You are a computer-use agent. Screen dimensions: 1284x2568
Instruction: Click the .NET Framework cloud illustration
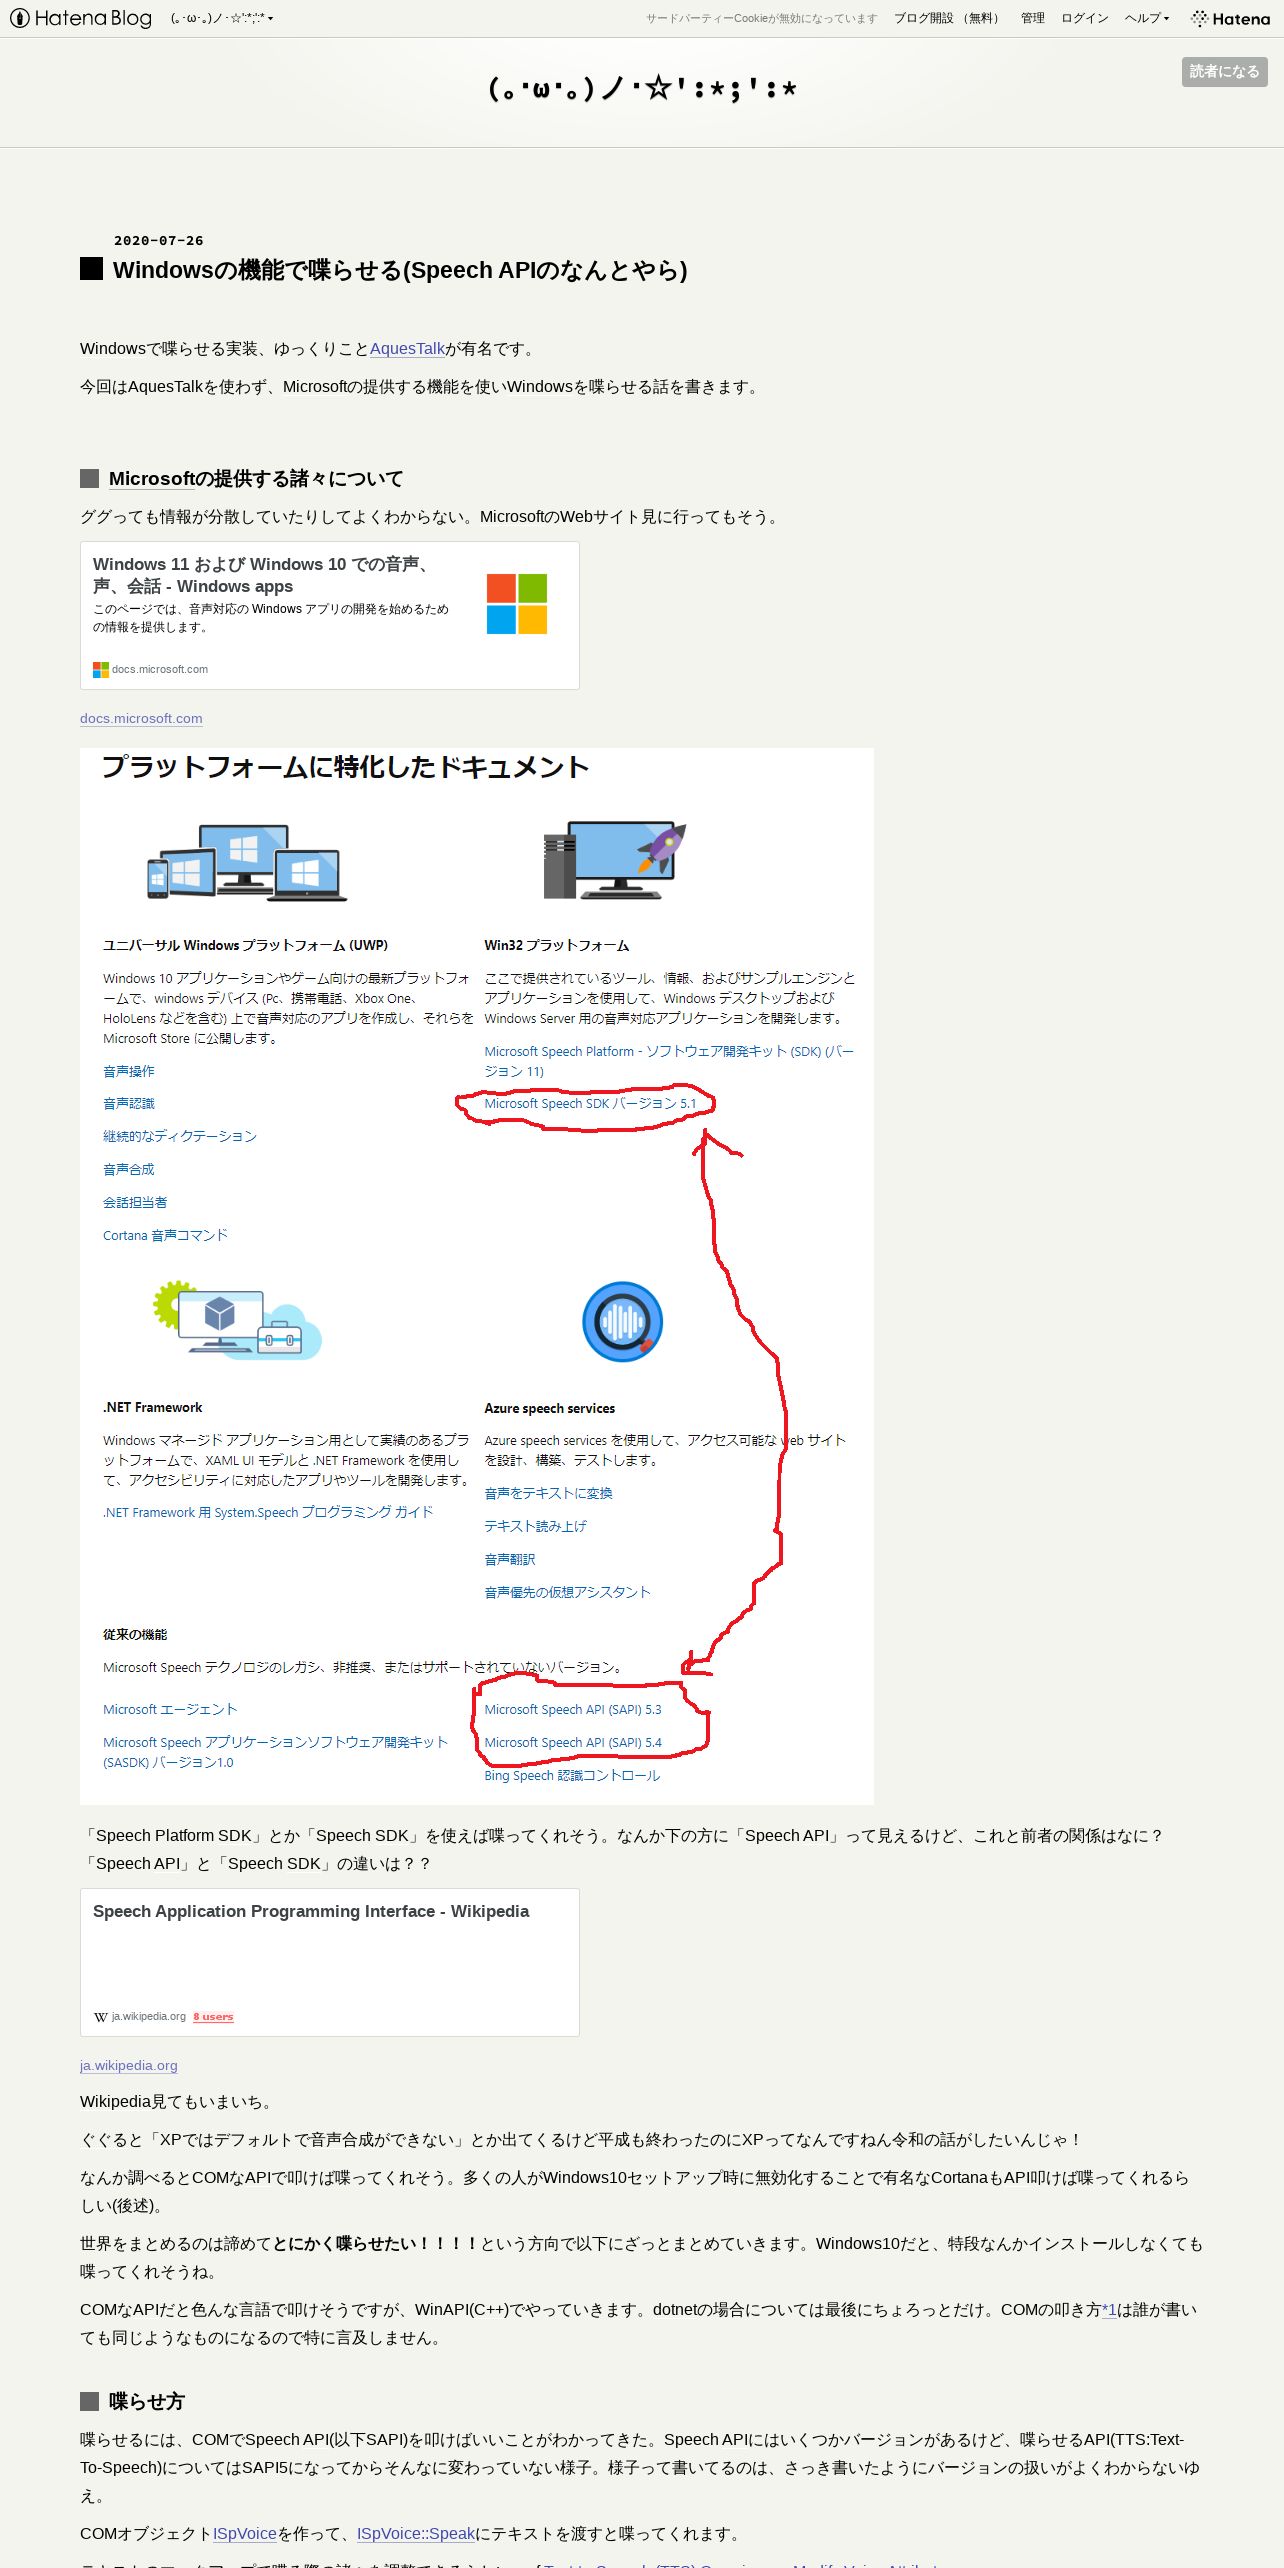pos(238,1320)
